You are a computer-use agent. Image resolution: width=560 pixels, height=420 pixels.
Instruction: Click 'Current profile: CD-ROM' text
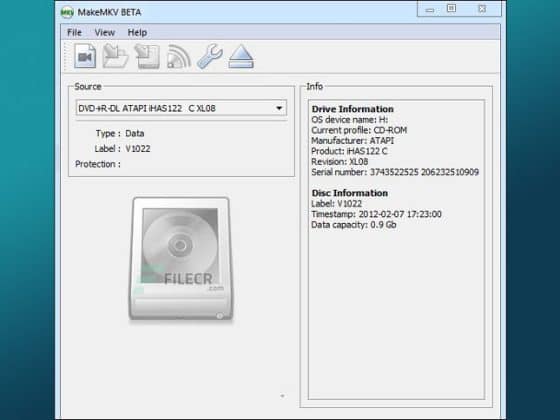click(359, 130)
